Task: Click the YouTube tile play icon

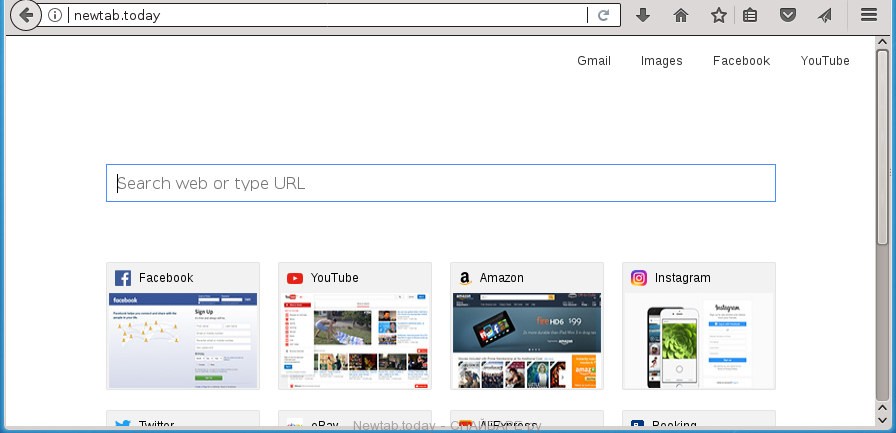Action: [x=295, y=278]
